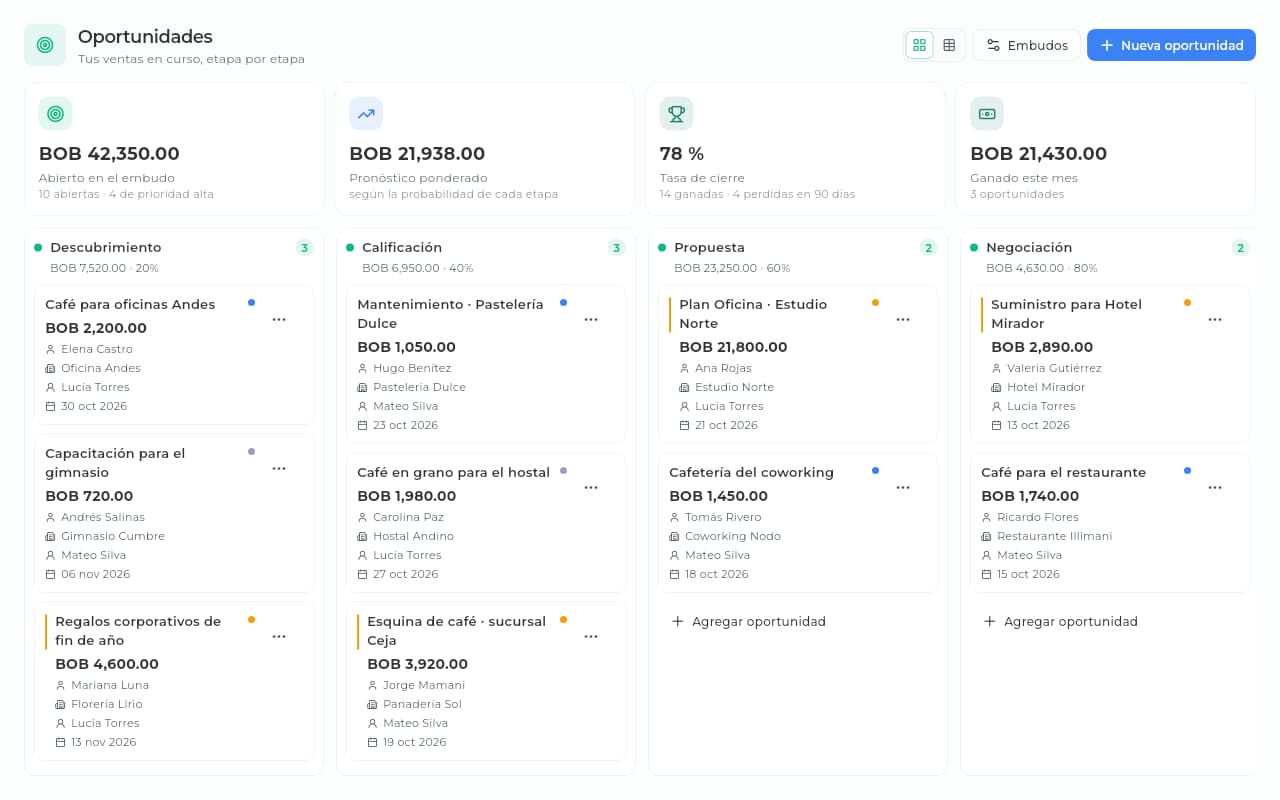Click gray priority dot on Café en grano para el hostal
Screen dimensions: 1280x800
(x=563, y=470)
